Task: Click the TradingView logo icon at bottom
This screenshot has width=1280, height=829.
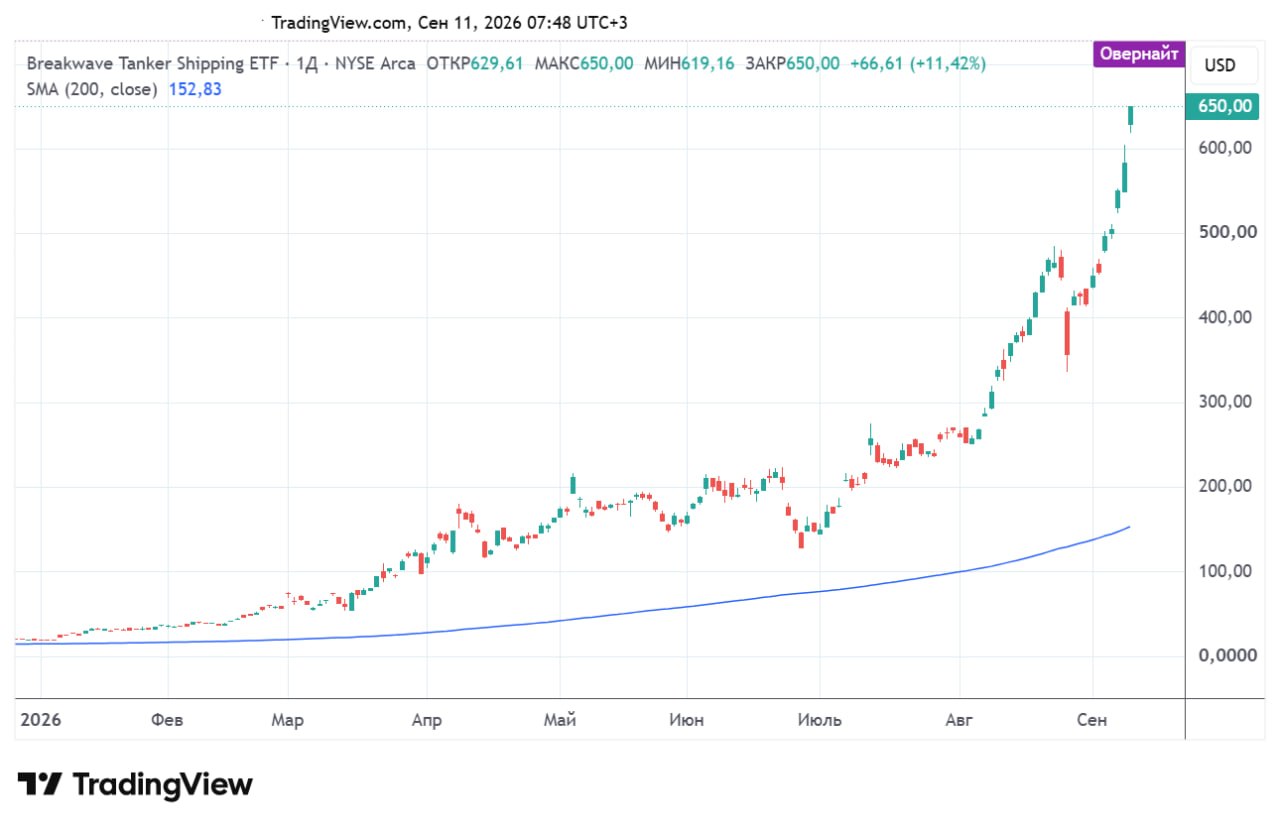Action: click(x=41, y=784)
